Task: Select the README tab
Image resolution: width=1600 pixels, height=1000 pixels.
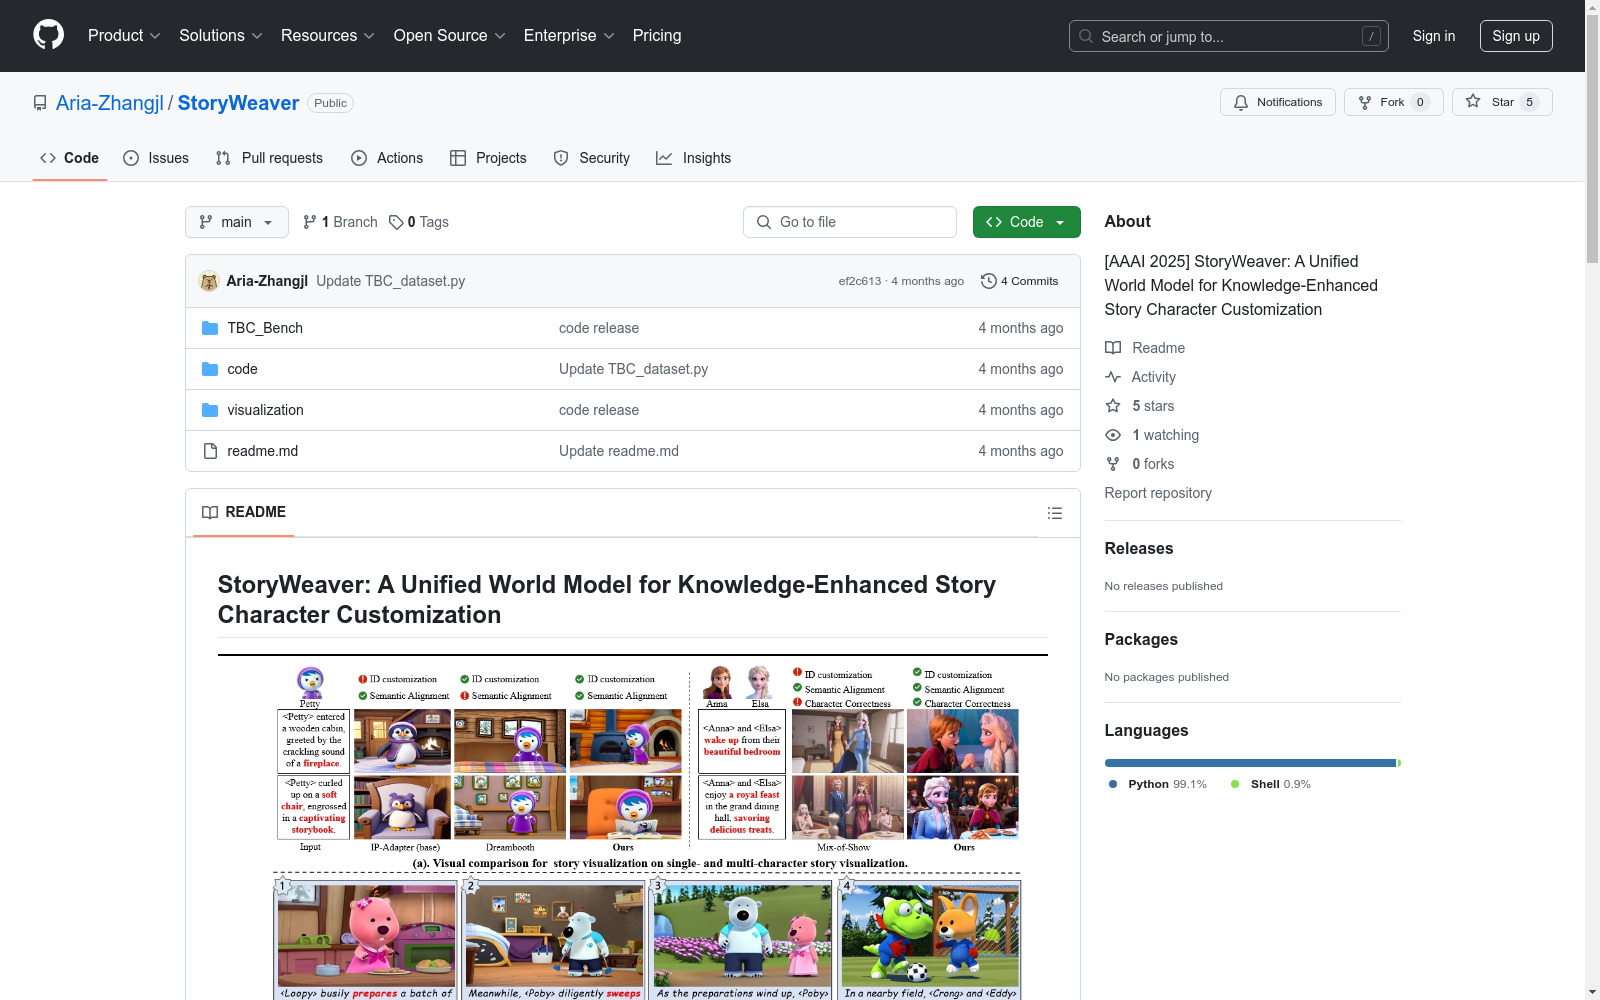Action: point(244,512)
